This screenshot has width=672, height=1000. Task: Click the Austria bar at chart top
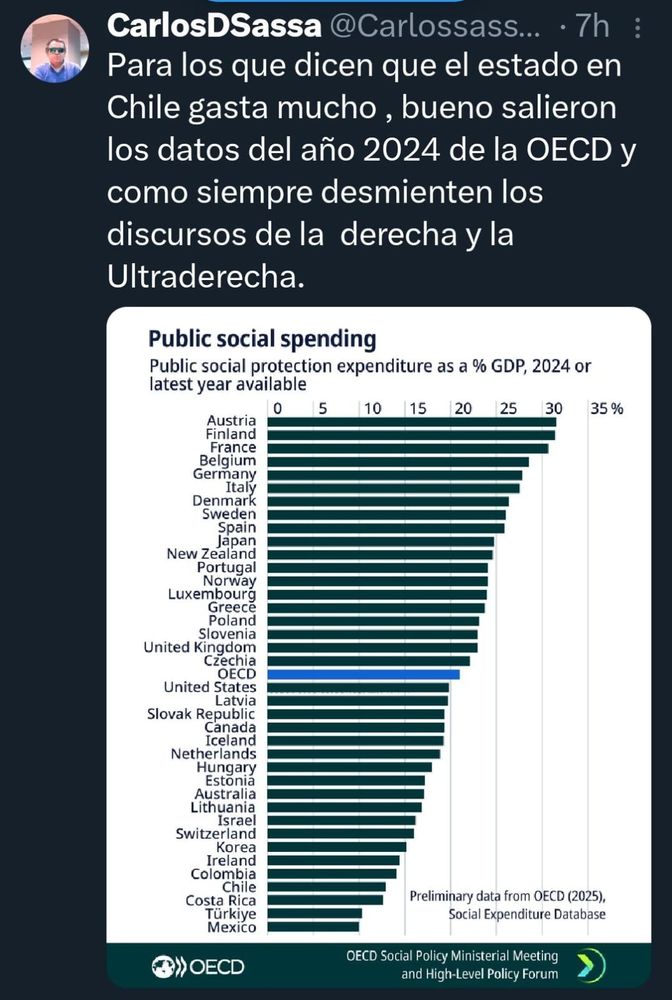point(412,422)
